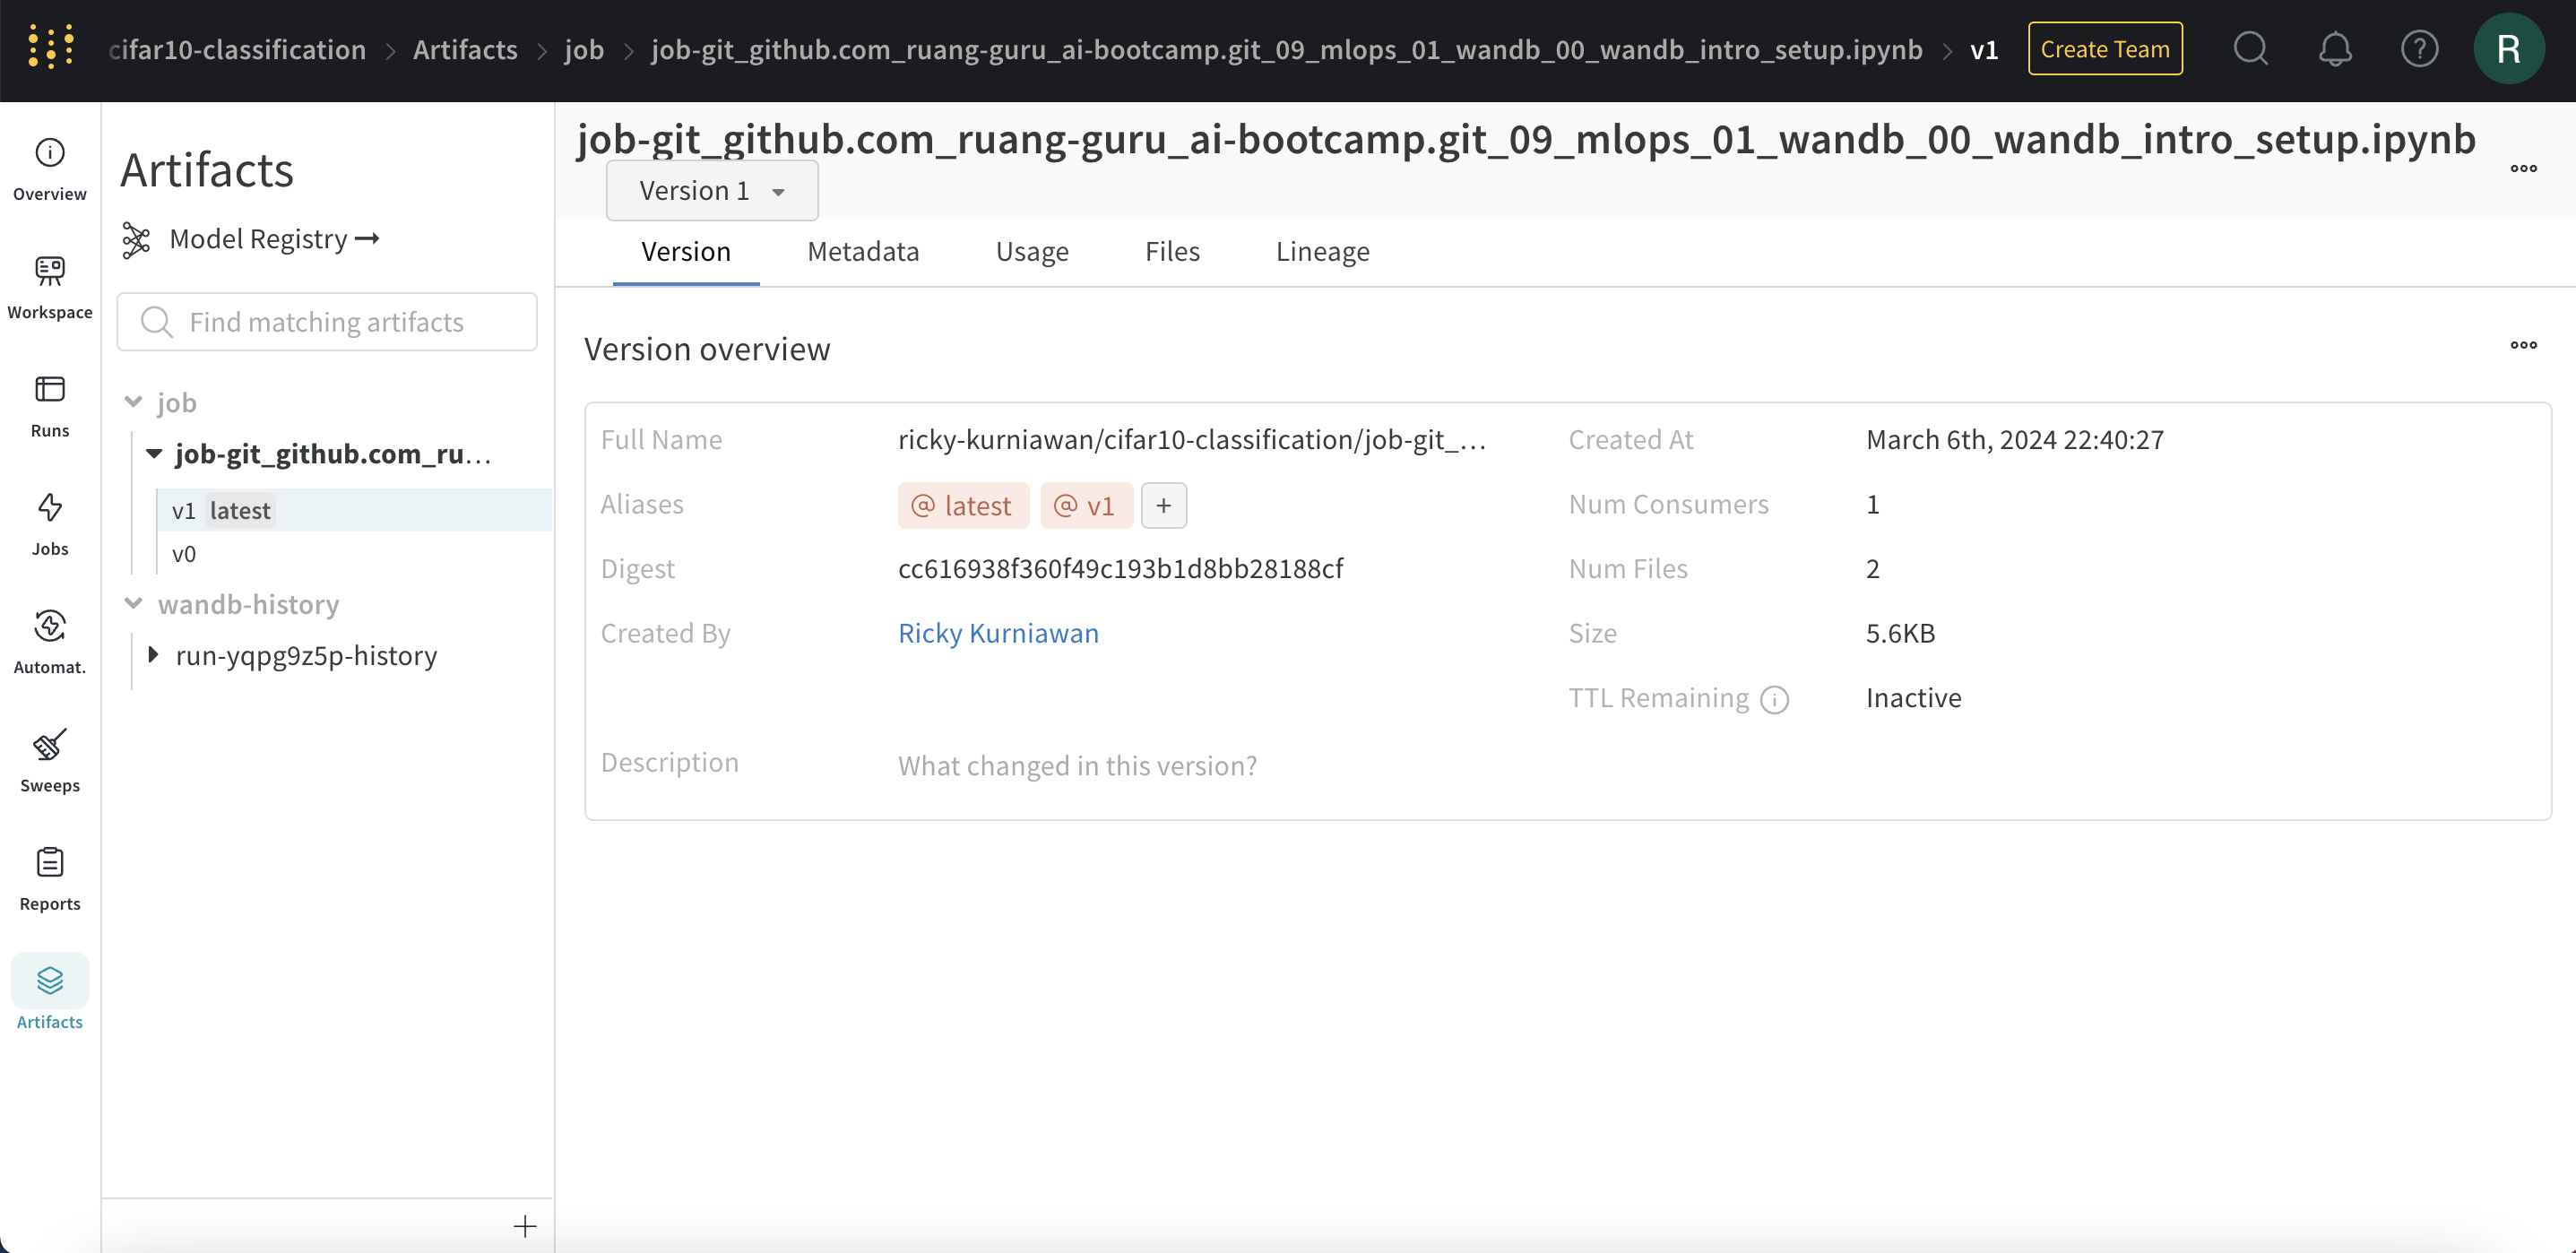
Task: Open Ricky Kurniawan profile link
Action: (998, 633)
